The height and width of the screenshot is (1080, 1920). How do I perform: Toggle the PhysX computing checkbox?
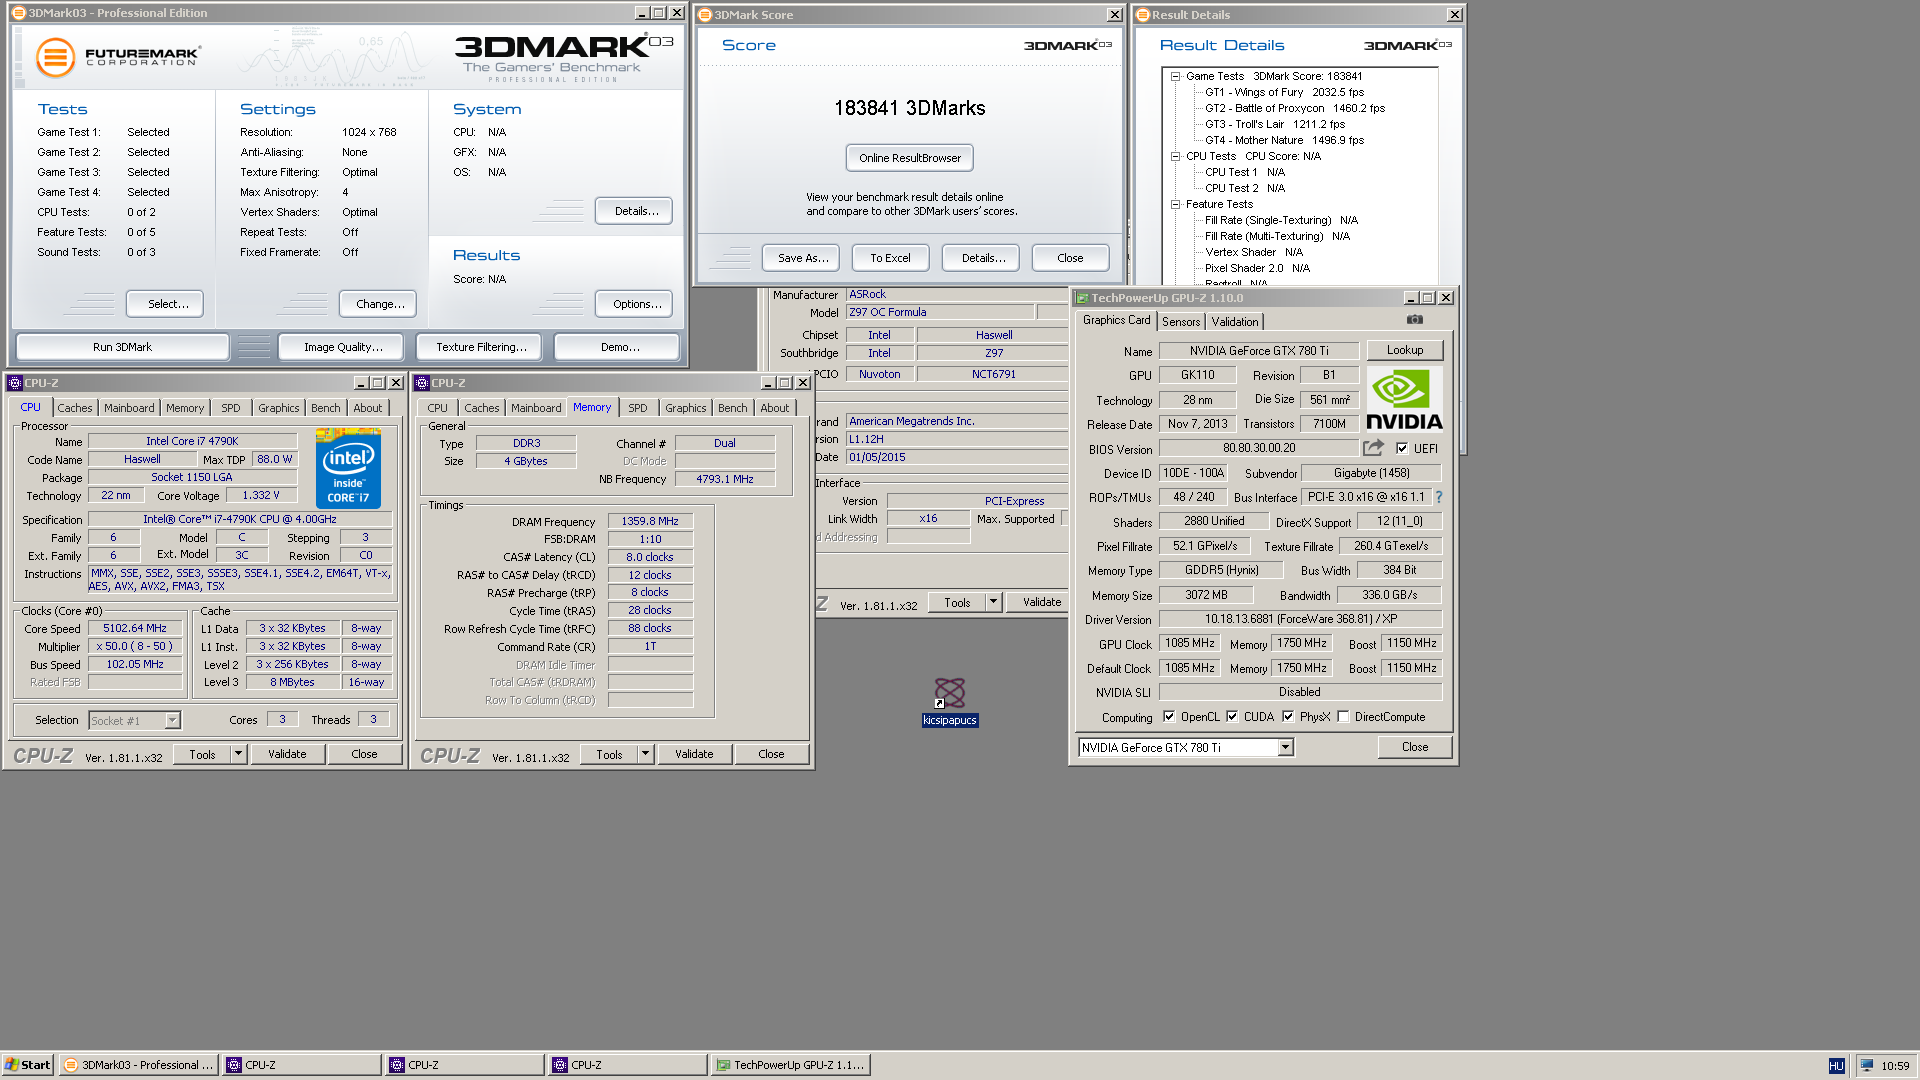click(1288, 717)
